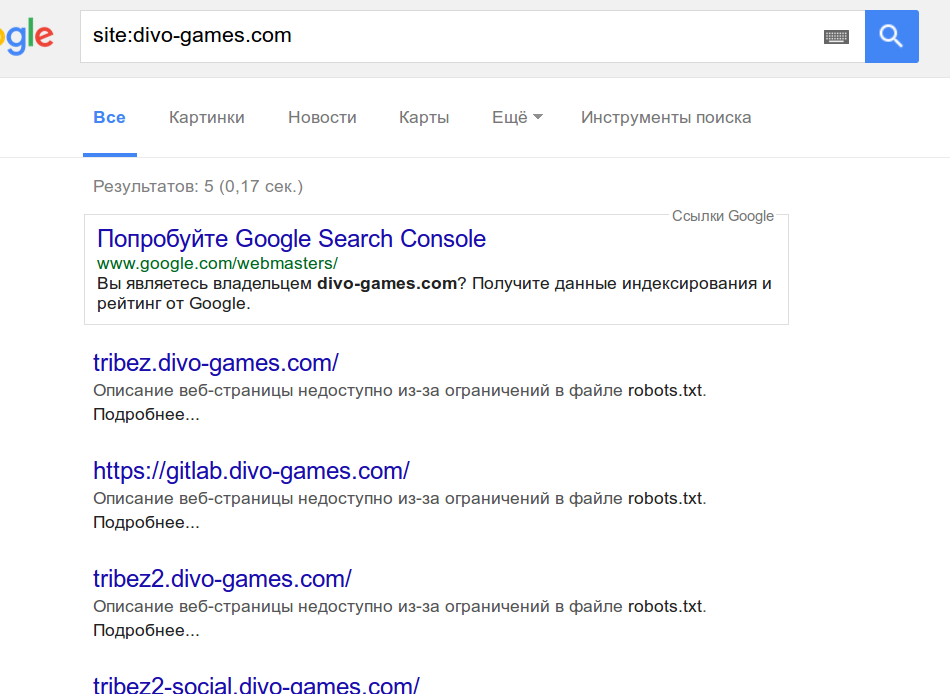Open the tribez.divo-games.com/ result
950x694 pixels.
point(216,362)
